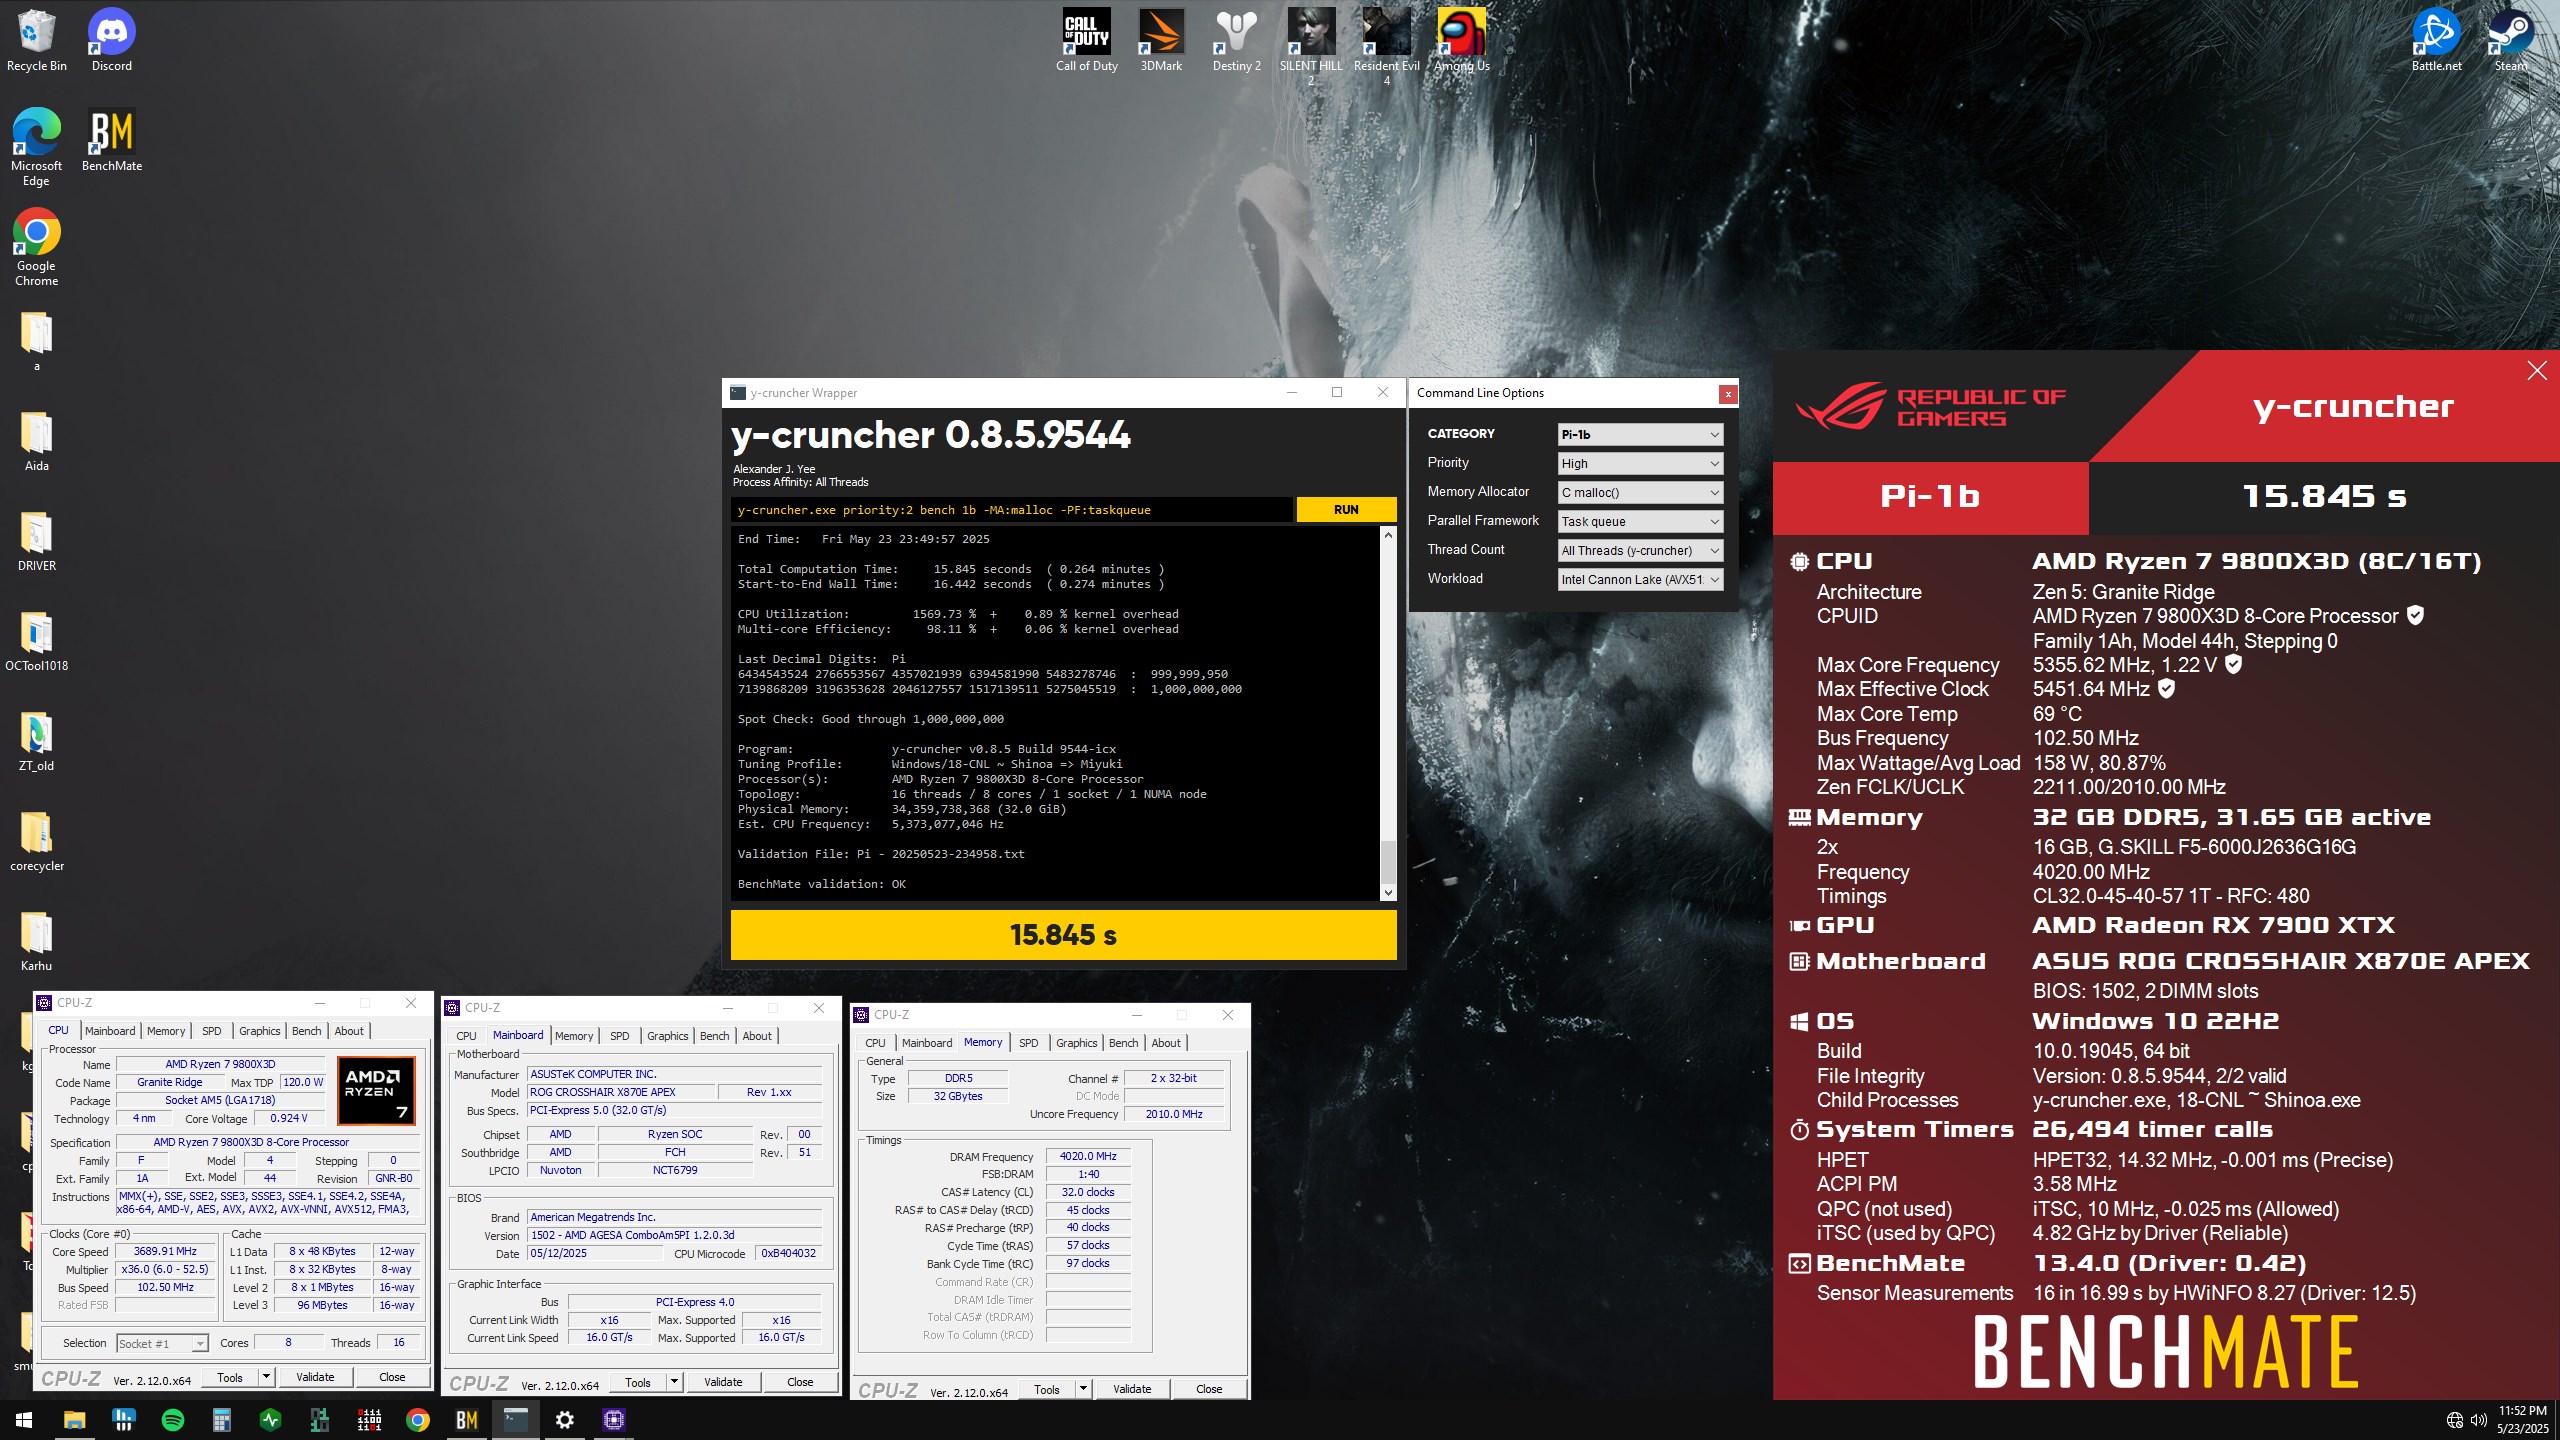Select the Microsoft Edge desktop icon
Image resolution: width=2560 pixels, height=1440 pixels.
coord(36,147)
